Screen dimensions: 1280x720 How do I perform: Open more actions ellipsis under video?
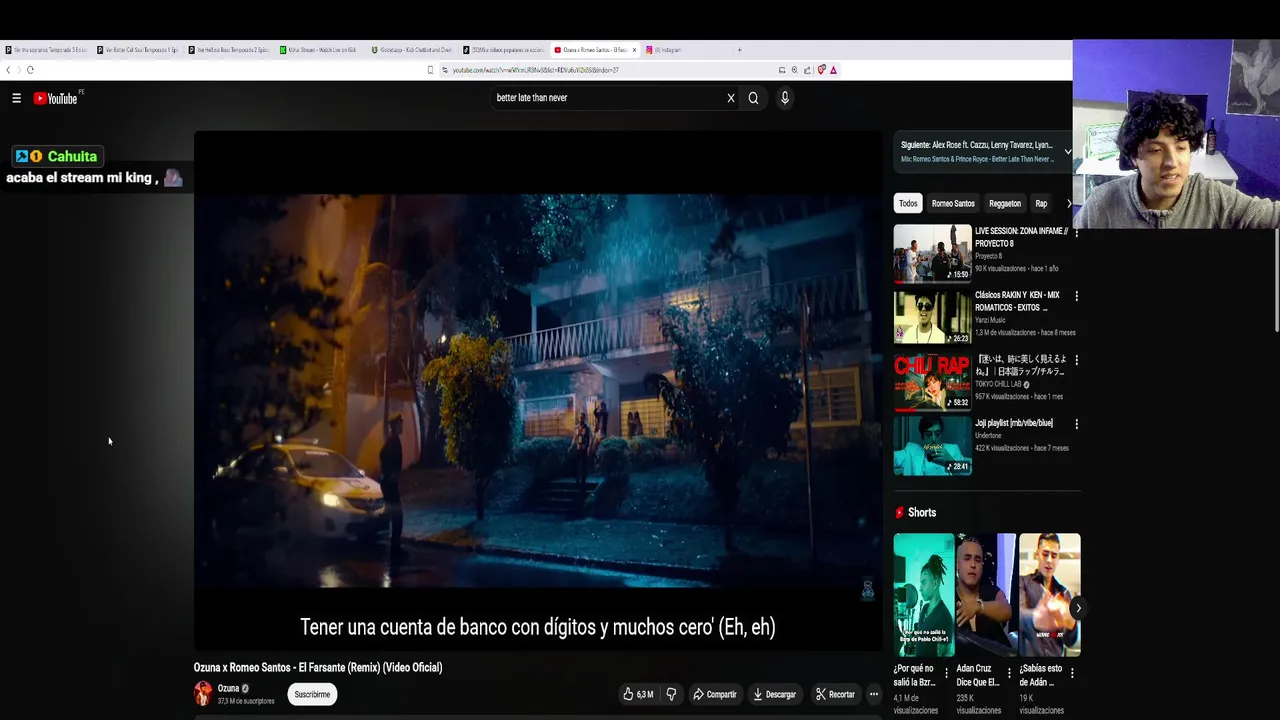coord(873,694)
